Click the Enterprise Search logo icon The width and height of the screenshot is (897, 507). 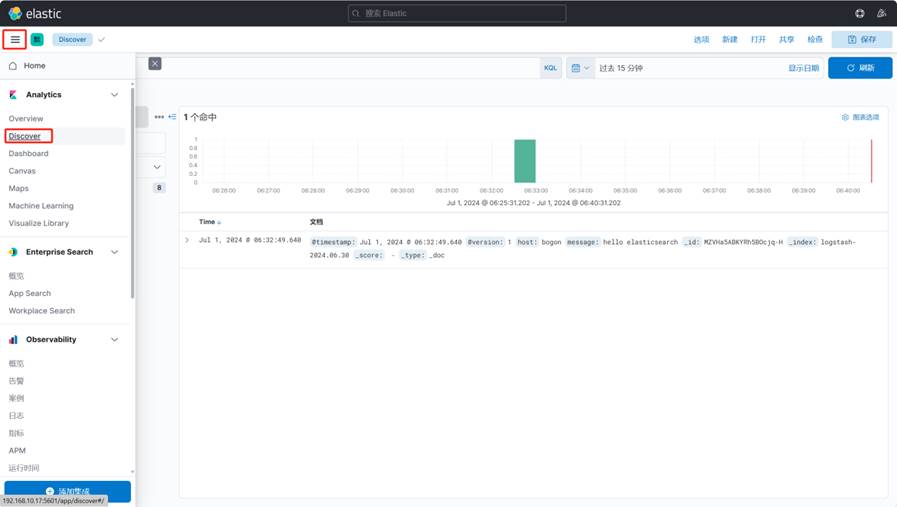click(x=13, y=252)
